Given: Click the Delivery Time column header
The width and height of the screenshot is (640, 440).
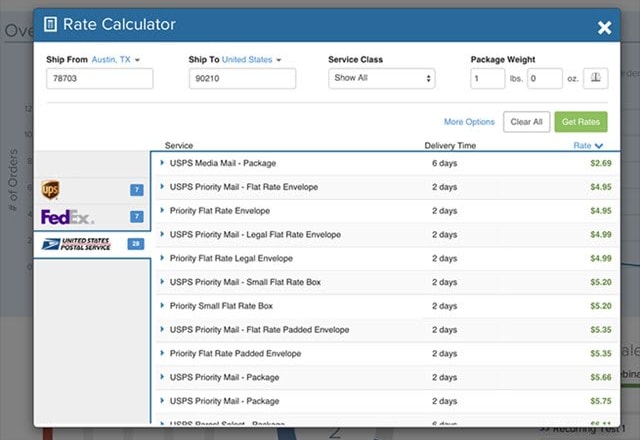Looking at the screenshot, I should click(x=450, y=145).
